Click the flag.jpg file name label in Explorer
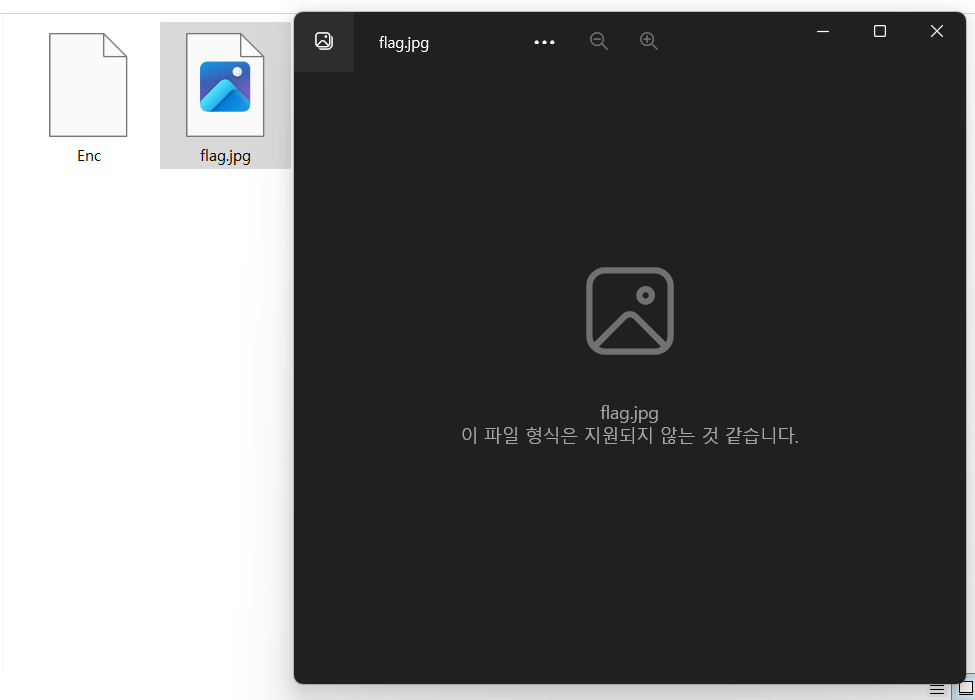The image size is (975, 700). coord(225,156)
